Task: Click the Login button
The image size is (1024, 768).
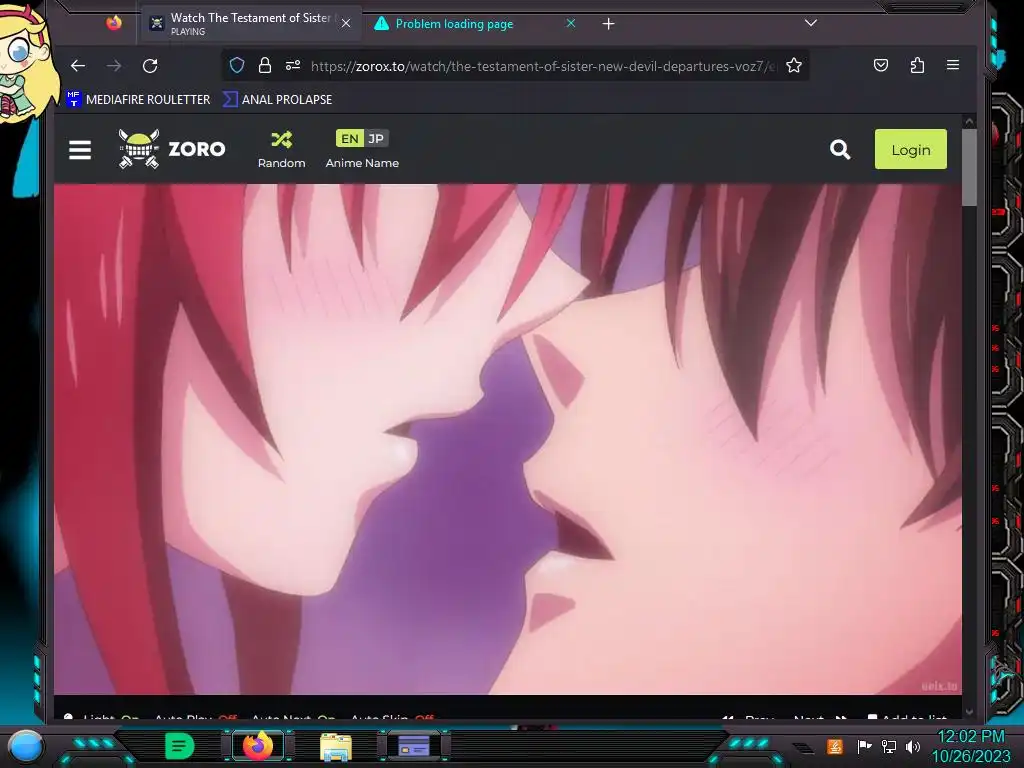Action: pyautogui.click(x=910, y=150)
